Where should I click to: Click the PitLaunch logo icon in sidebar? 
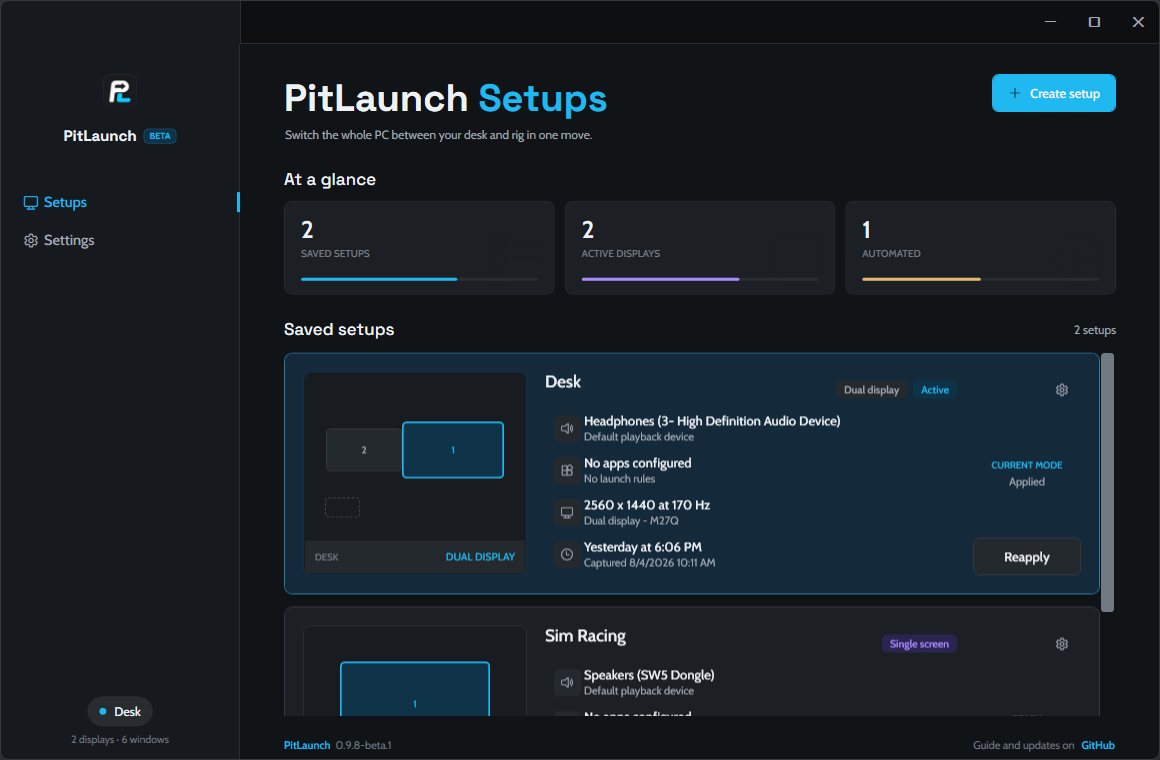pos(120,92)
